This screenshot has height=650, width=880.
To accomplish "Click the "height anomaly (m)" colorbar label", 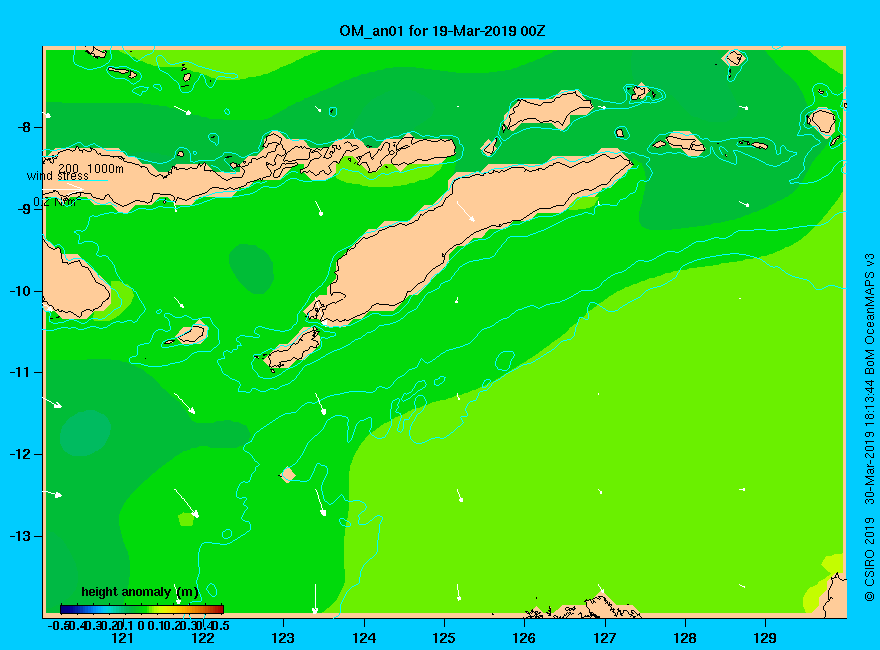I will [x=140, y=592].
